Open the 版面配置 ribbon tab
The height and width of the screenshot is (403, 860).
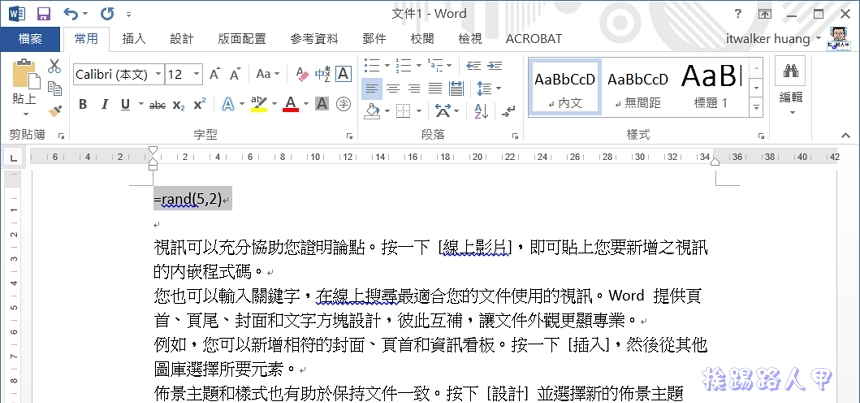(240, 39)
